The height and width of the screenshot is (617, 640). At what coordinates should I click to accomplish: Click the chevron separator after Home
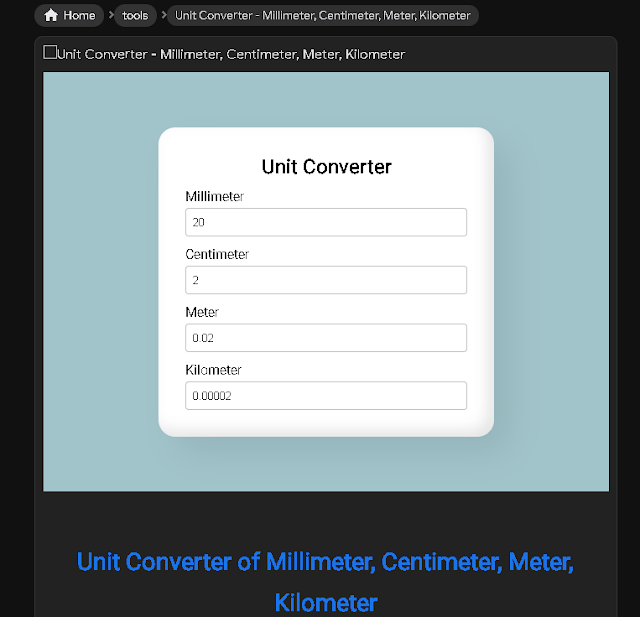111,15
